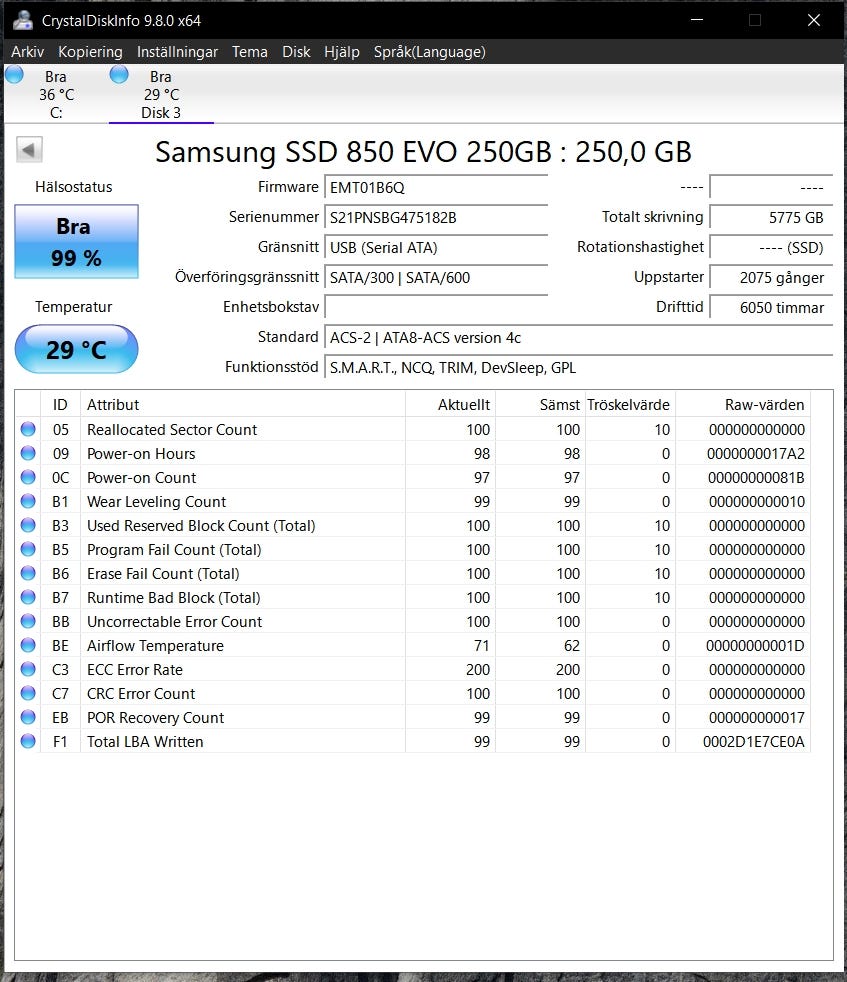Select the C: drive tab

(x=56, y=95)
